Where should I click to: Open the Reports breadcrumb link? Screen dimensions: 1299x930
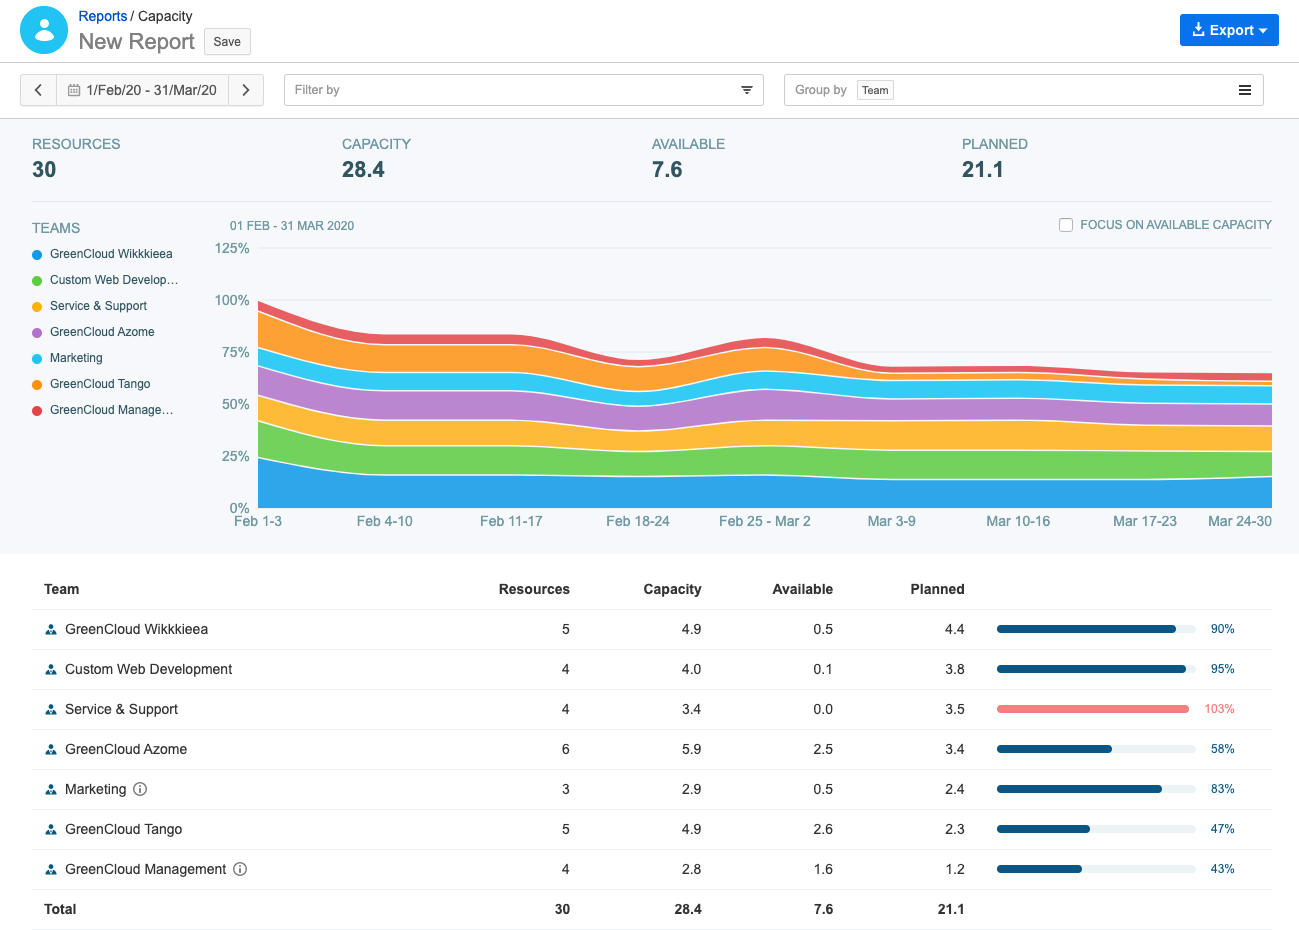(x=103, y=16)
